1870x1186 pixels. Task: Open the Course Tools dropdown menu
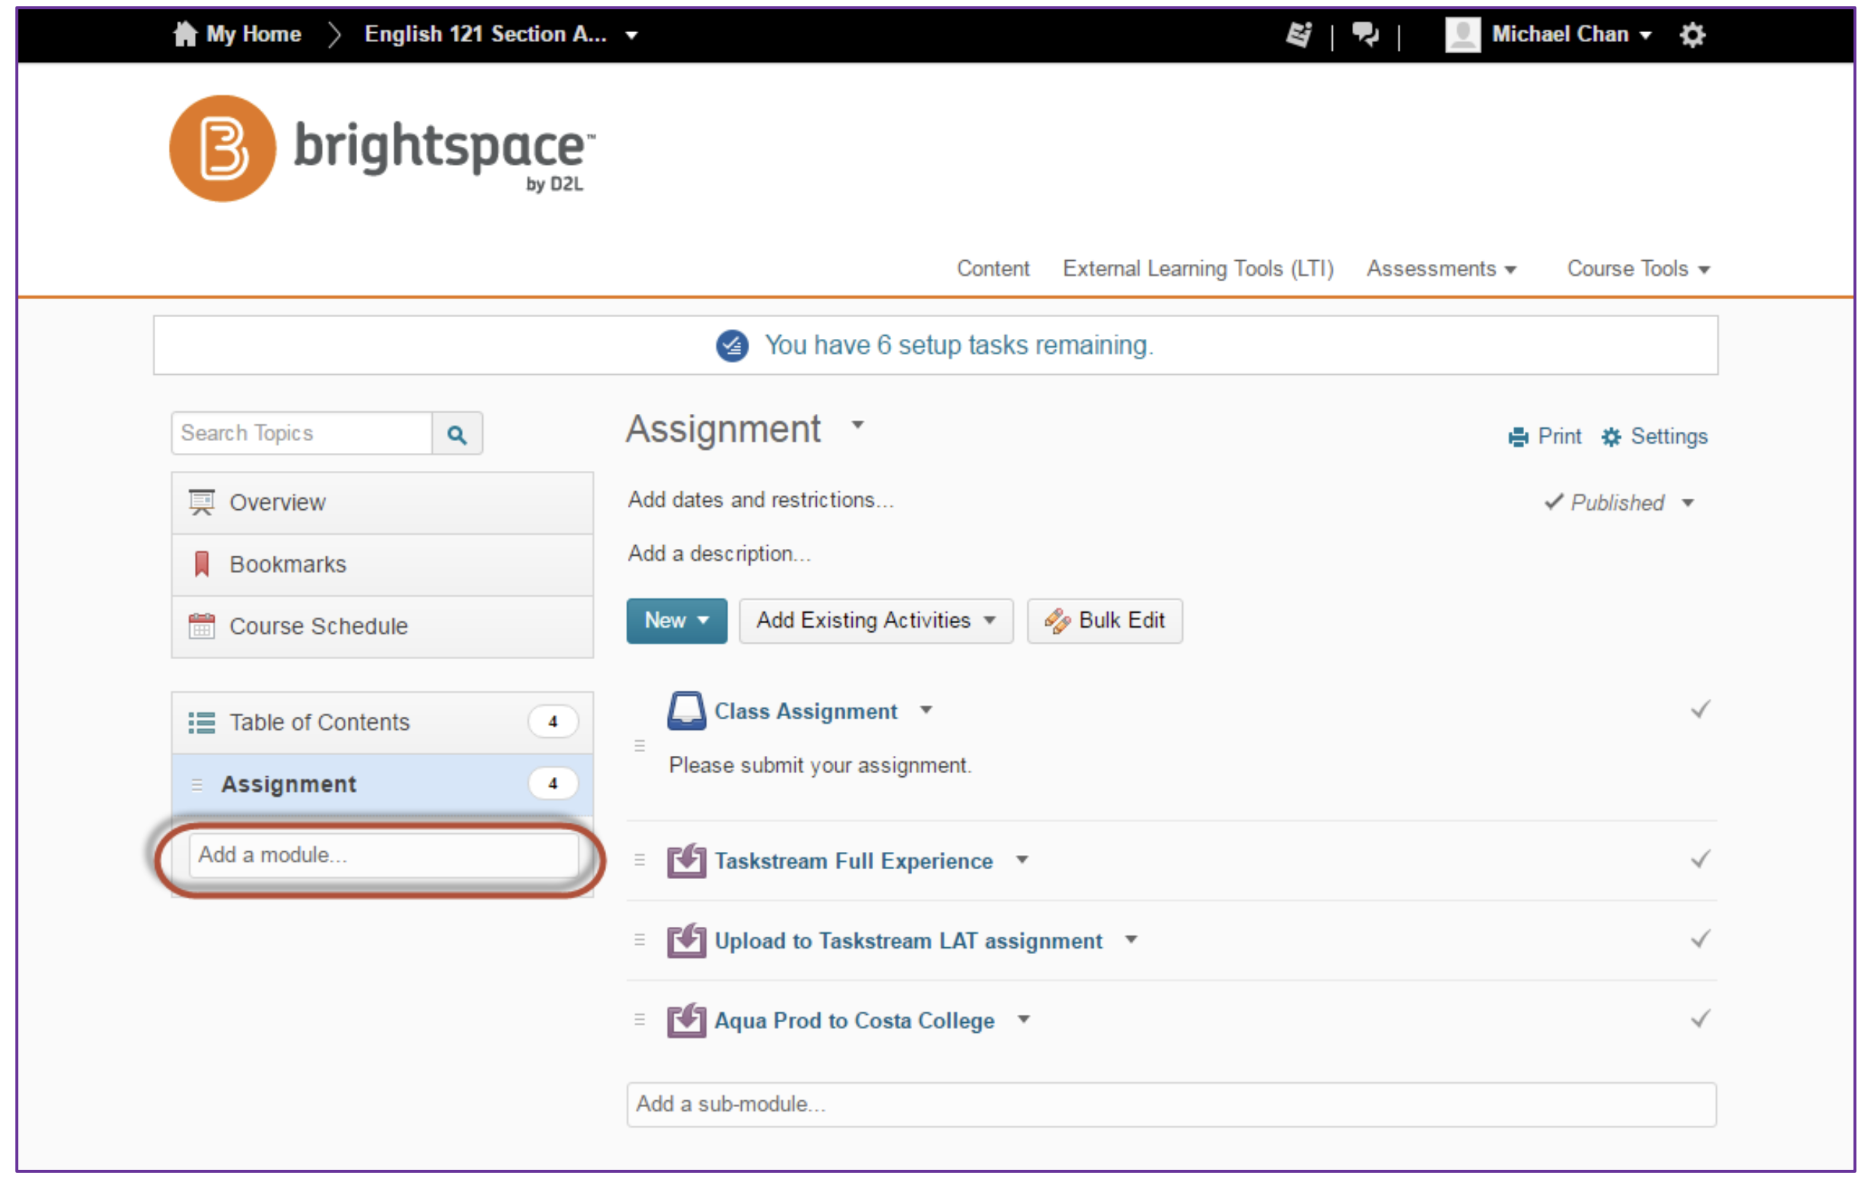pos(1638,269)
